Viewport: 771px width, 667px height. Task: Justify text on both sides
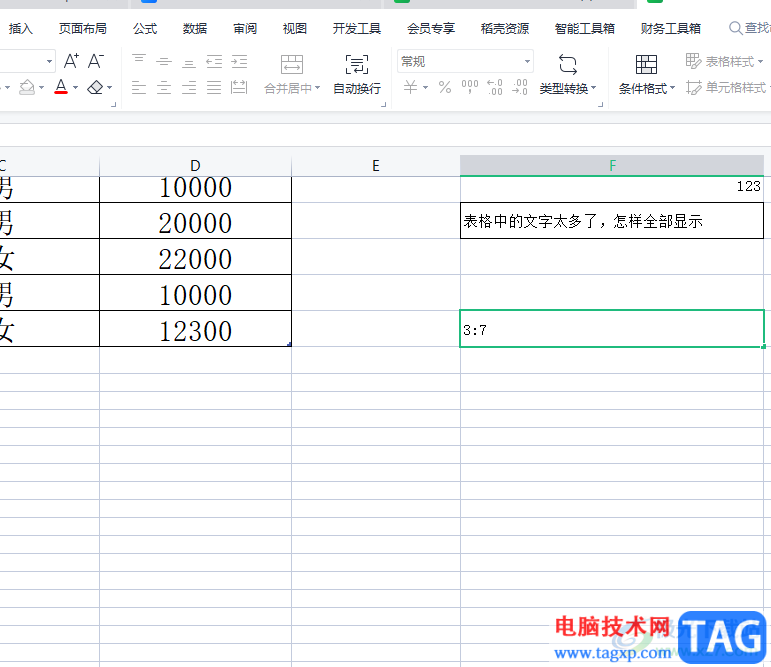click(x=214, y=88)
